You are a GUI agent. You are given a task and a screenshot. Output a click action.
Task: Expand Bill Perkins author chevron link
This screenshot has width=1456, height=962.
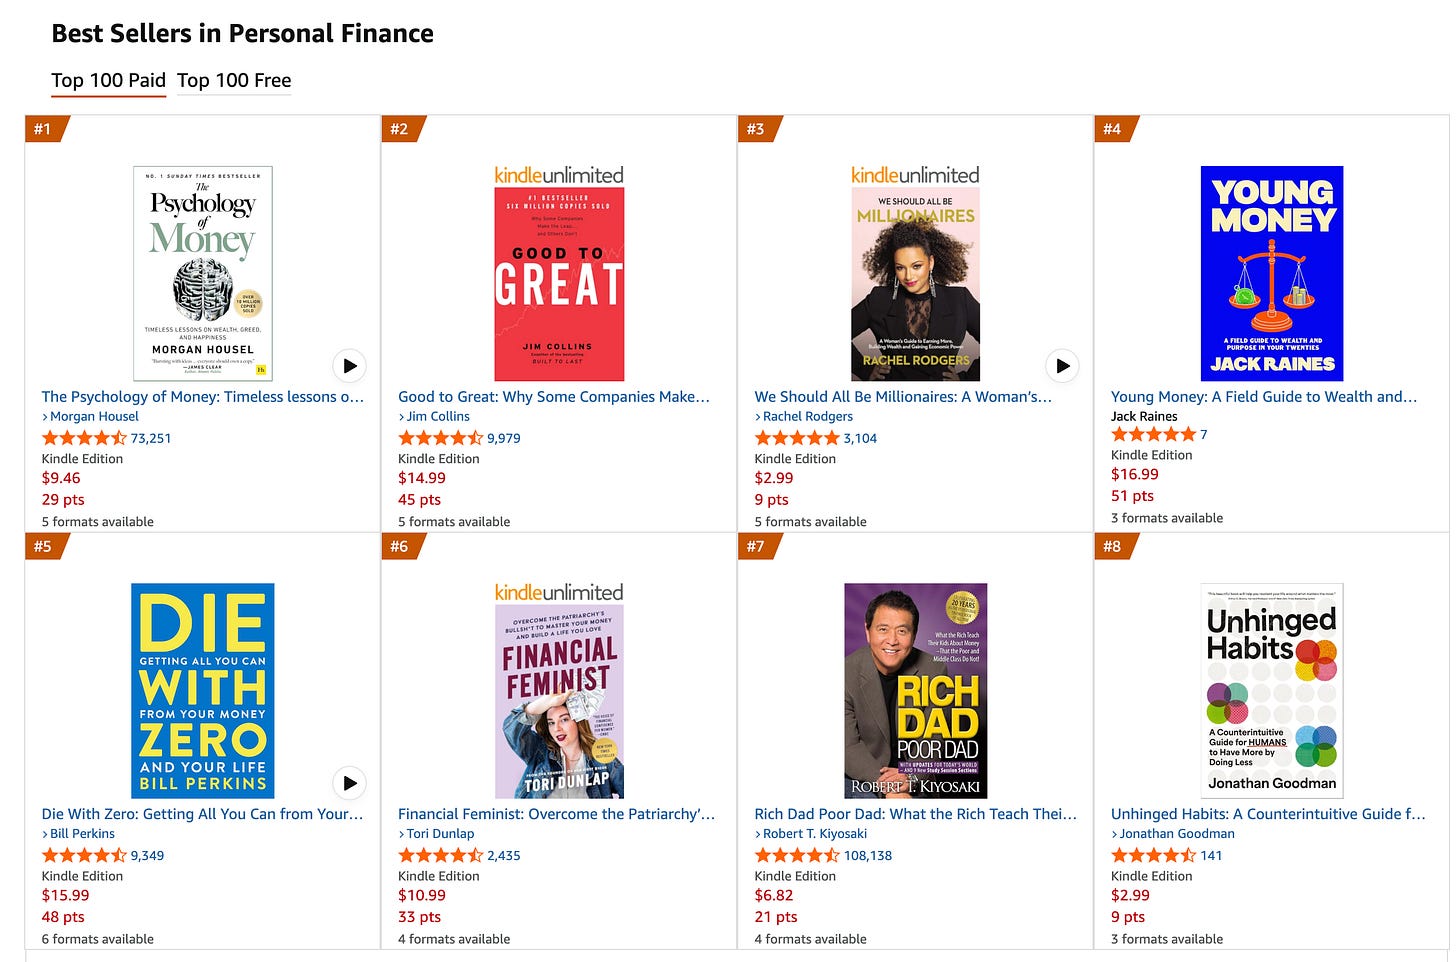(x=45, y=834)
